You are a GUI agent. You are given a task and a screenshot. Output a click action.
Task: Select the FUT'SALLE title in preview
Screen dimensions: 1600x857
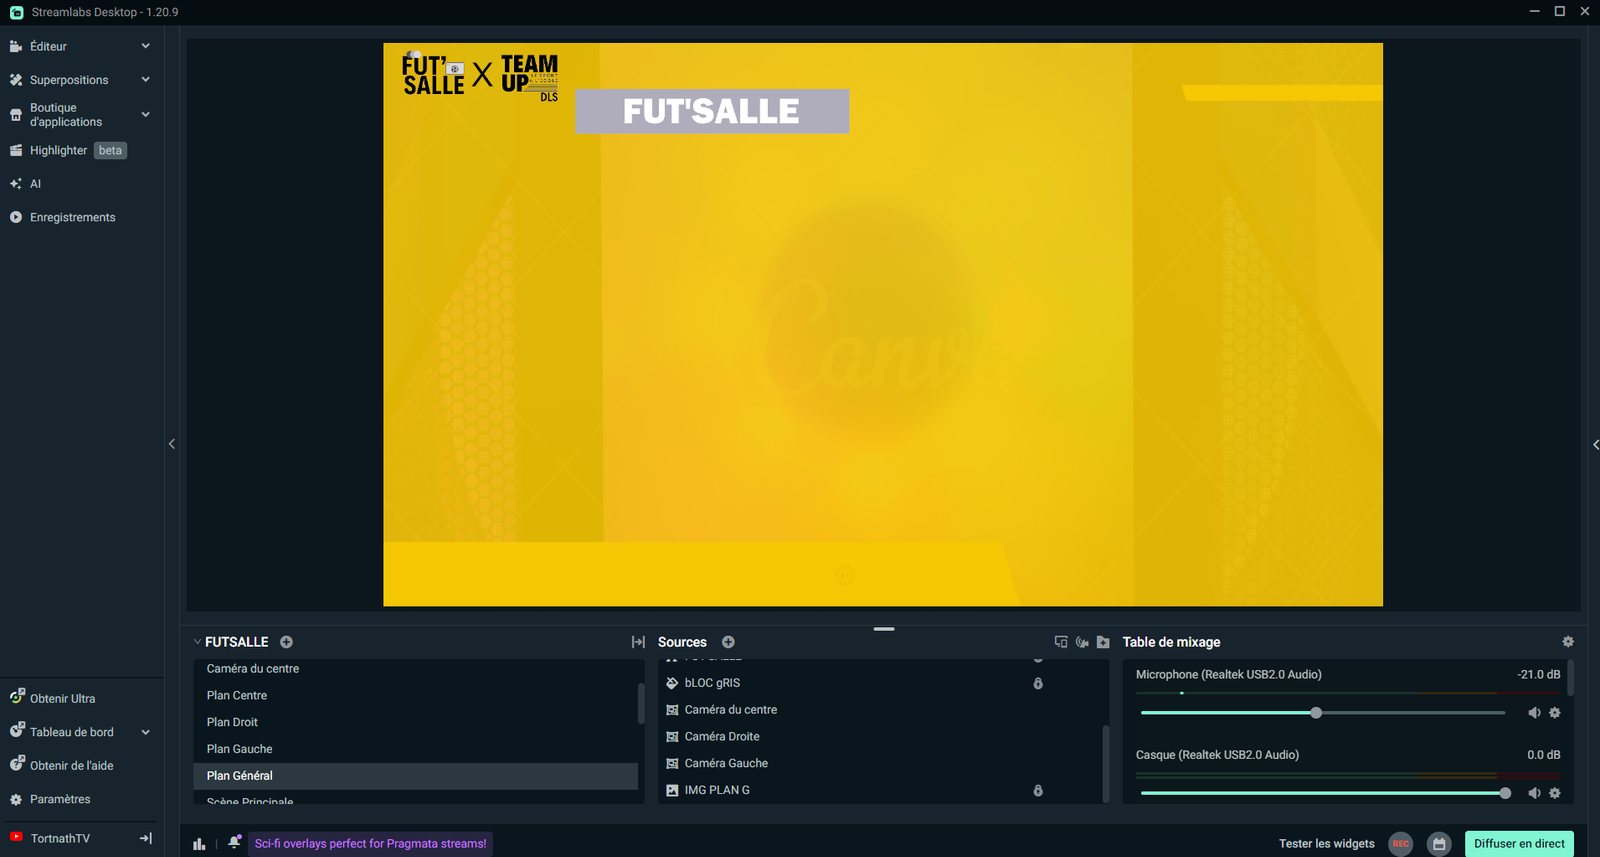712,111
